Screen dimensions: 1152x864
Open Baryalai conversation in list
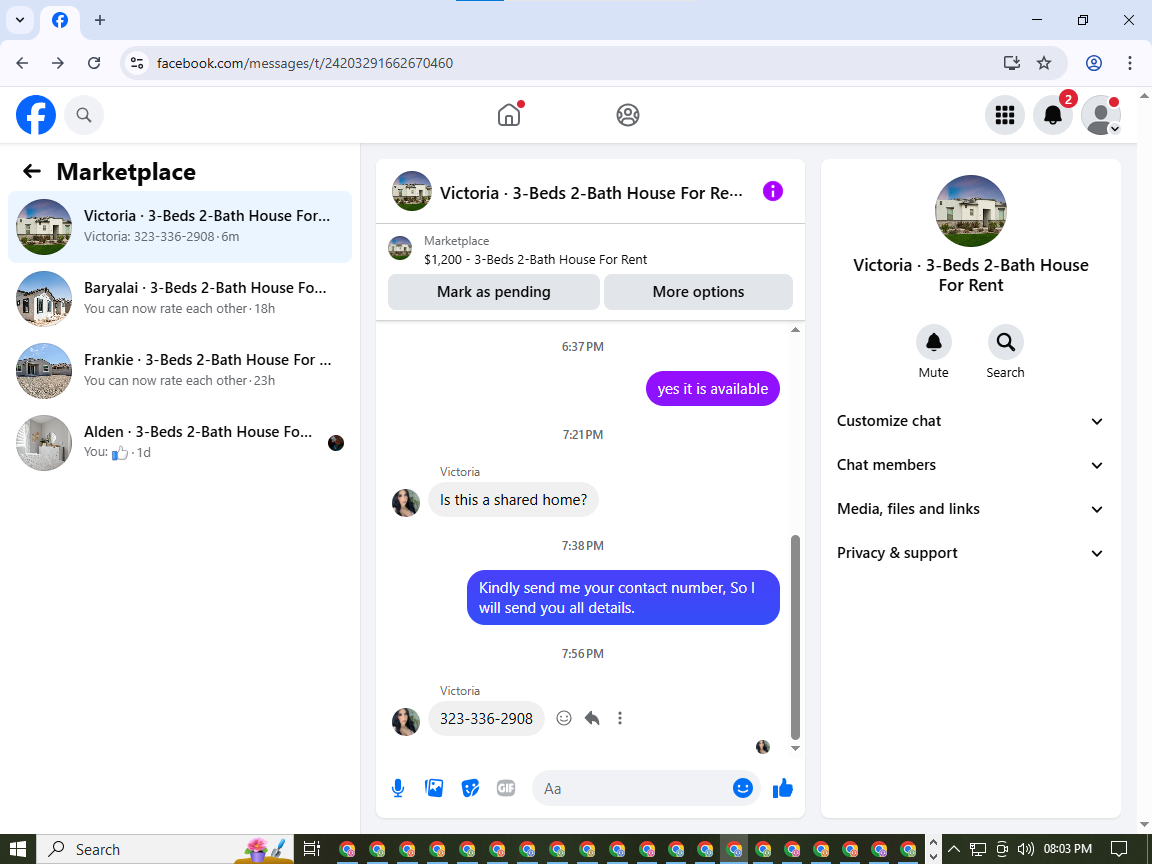(180, 298)
